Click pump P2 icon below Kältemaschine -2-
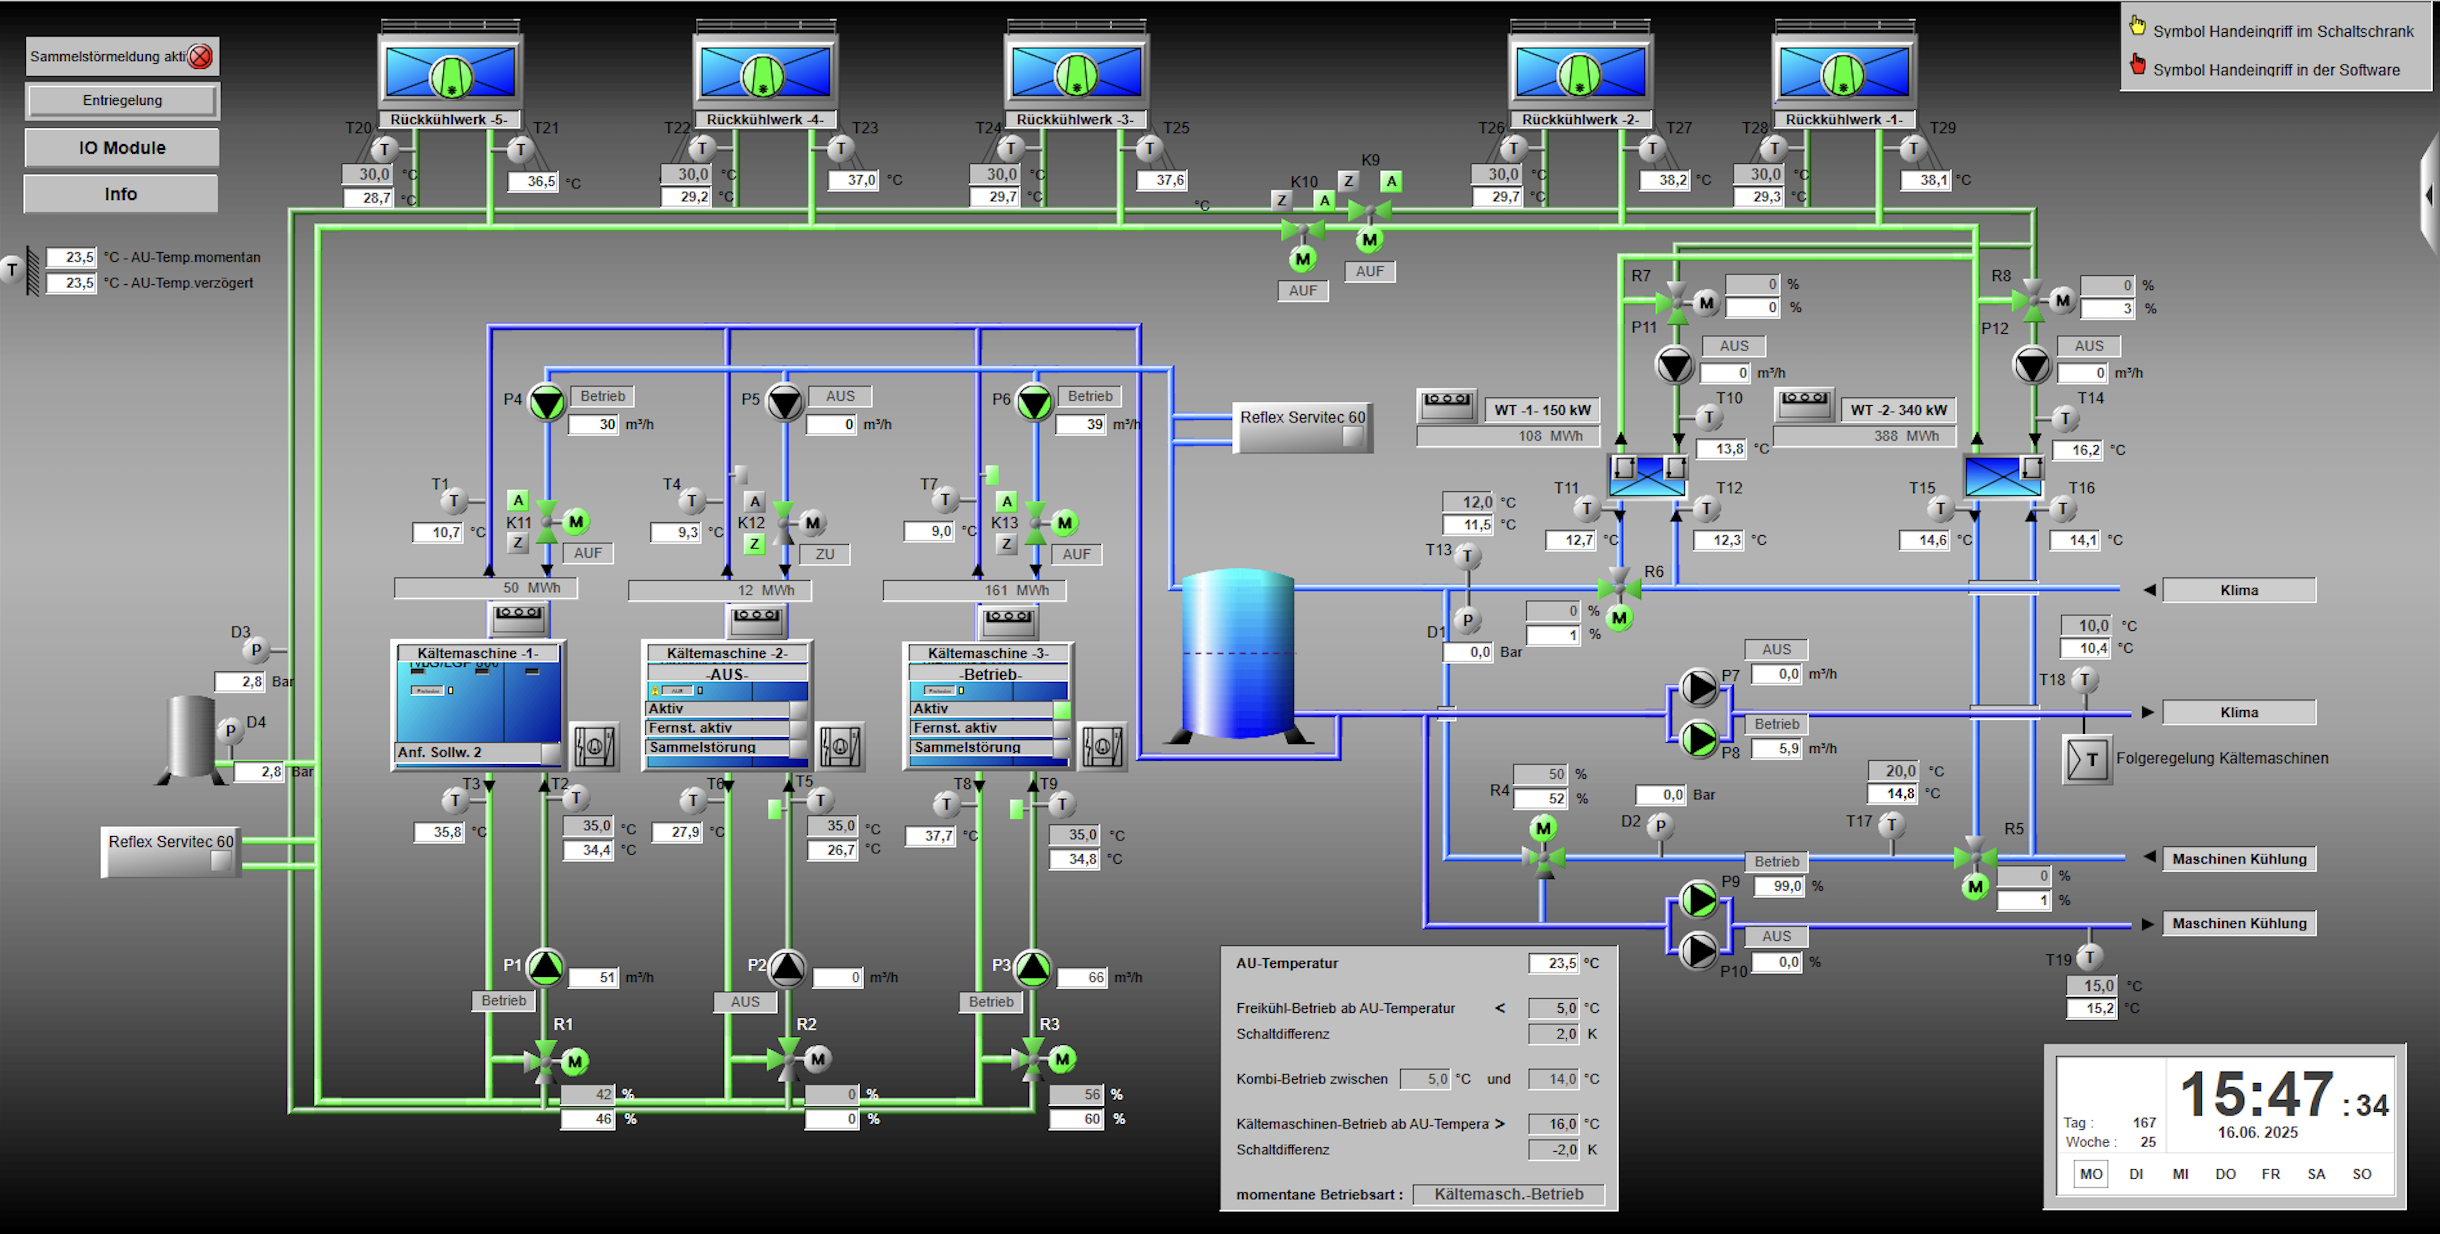The image size is (2440, 1234). point(787,967)
